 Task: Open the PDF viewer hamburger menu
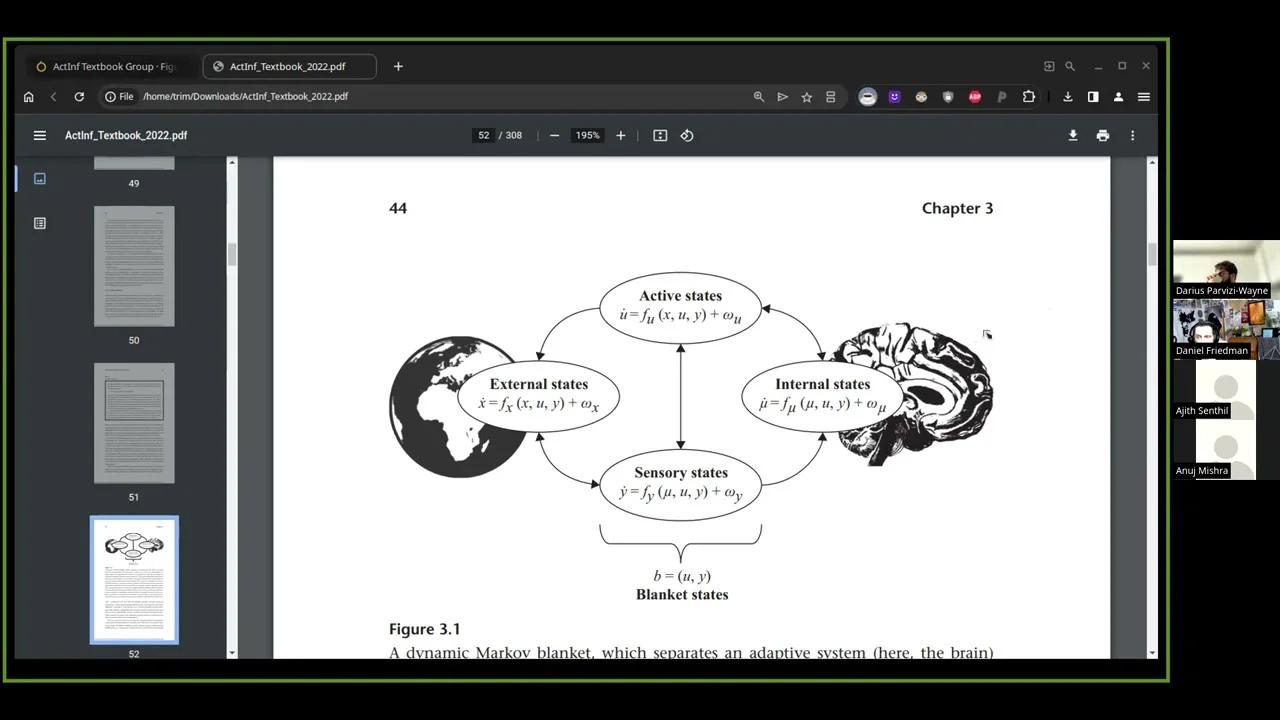coord(39,135)
